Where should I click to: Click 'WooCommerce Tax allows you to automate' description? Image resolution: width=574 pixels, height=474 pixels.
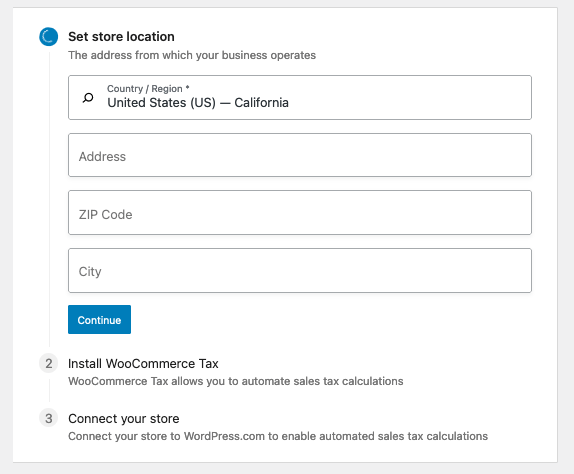(x=236, y=381)
